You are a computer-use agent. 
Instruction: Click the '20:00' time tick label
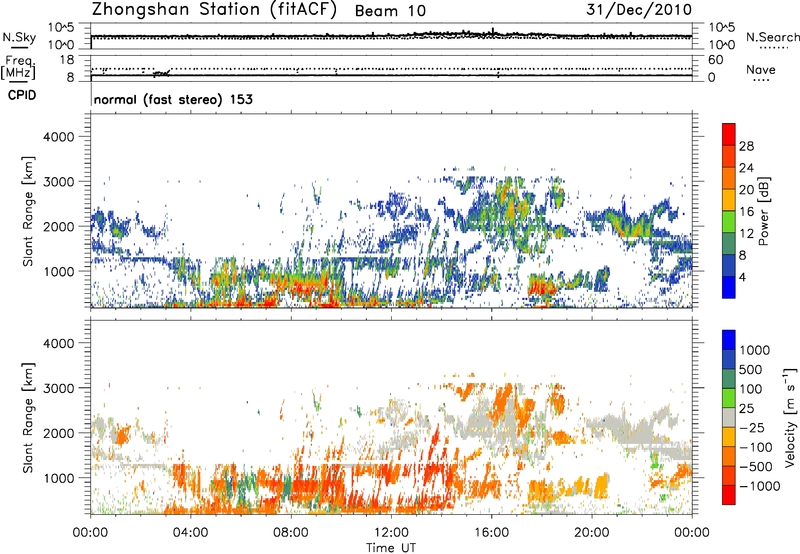pos(592,533)
